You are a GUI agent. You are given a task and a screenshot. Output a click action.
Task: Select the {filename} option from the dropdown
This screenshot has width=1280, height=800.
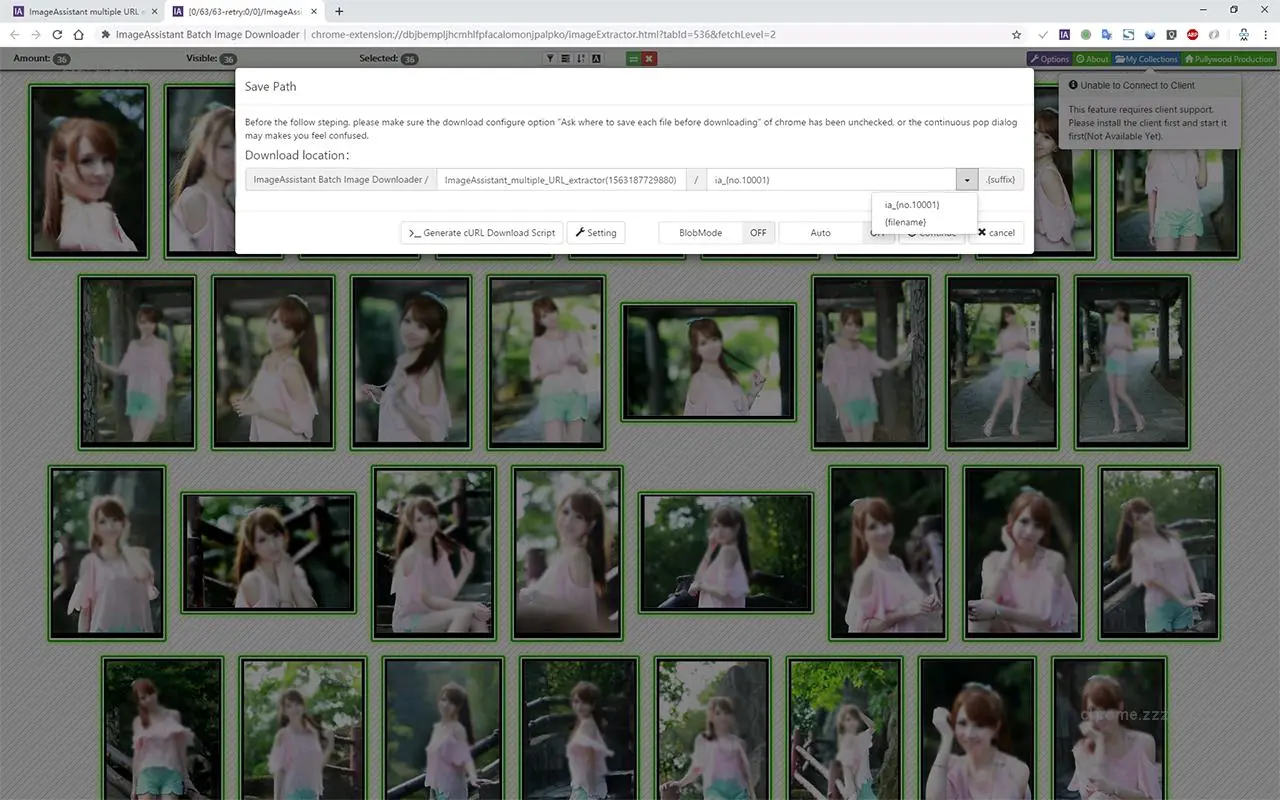(x=905, y=222)
